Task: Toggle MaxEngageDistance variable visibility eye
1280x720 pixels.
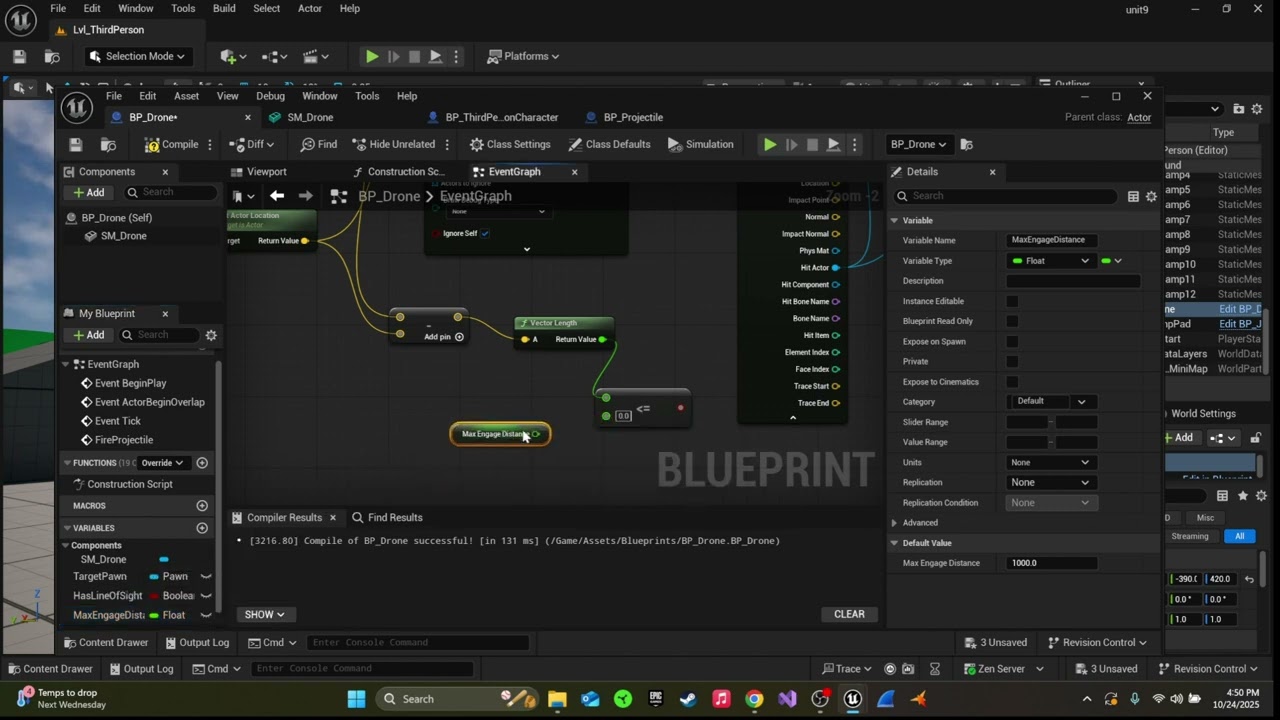Action: point(206,615)
